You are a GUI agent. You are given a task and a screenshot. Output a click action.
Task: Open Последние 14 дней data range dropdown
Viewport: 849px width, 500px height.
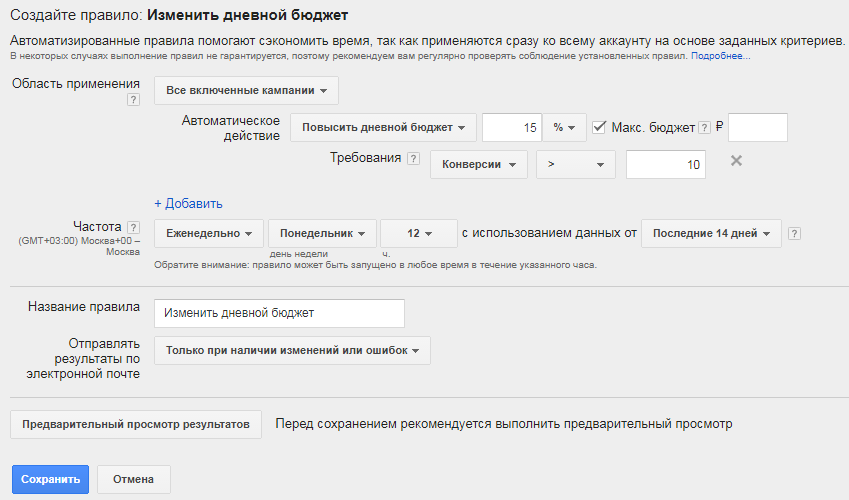tap(710, 233)
